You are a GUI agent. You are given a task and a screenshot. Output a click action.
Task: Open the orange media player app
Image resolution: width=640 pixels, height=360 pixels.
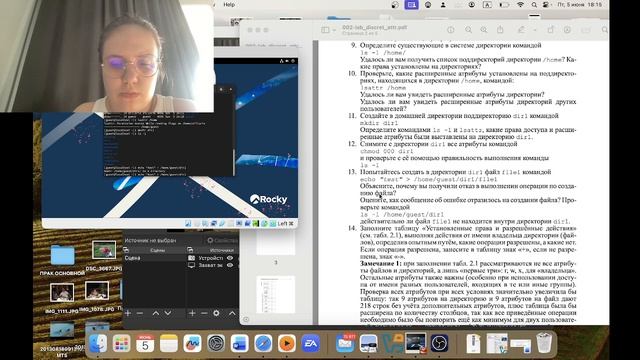(287, 343)
